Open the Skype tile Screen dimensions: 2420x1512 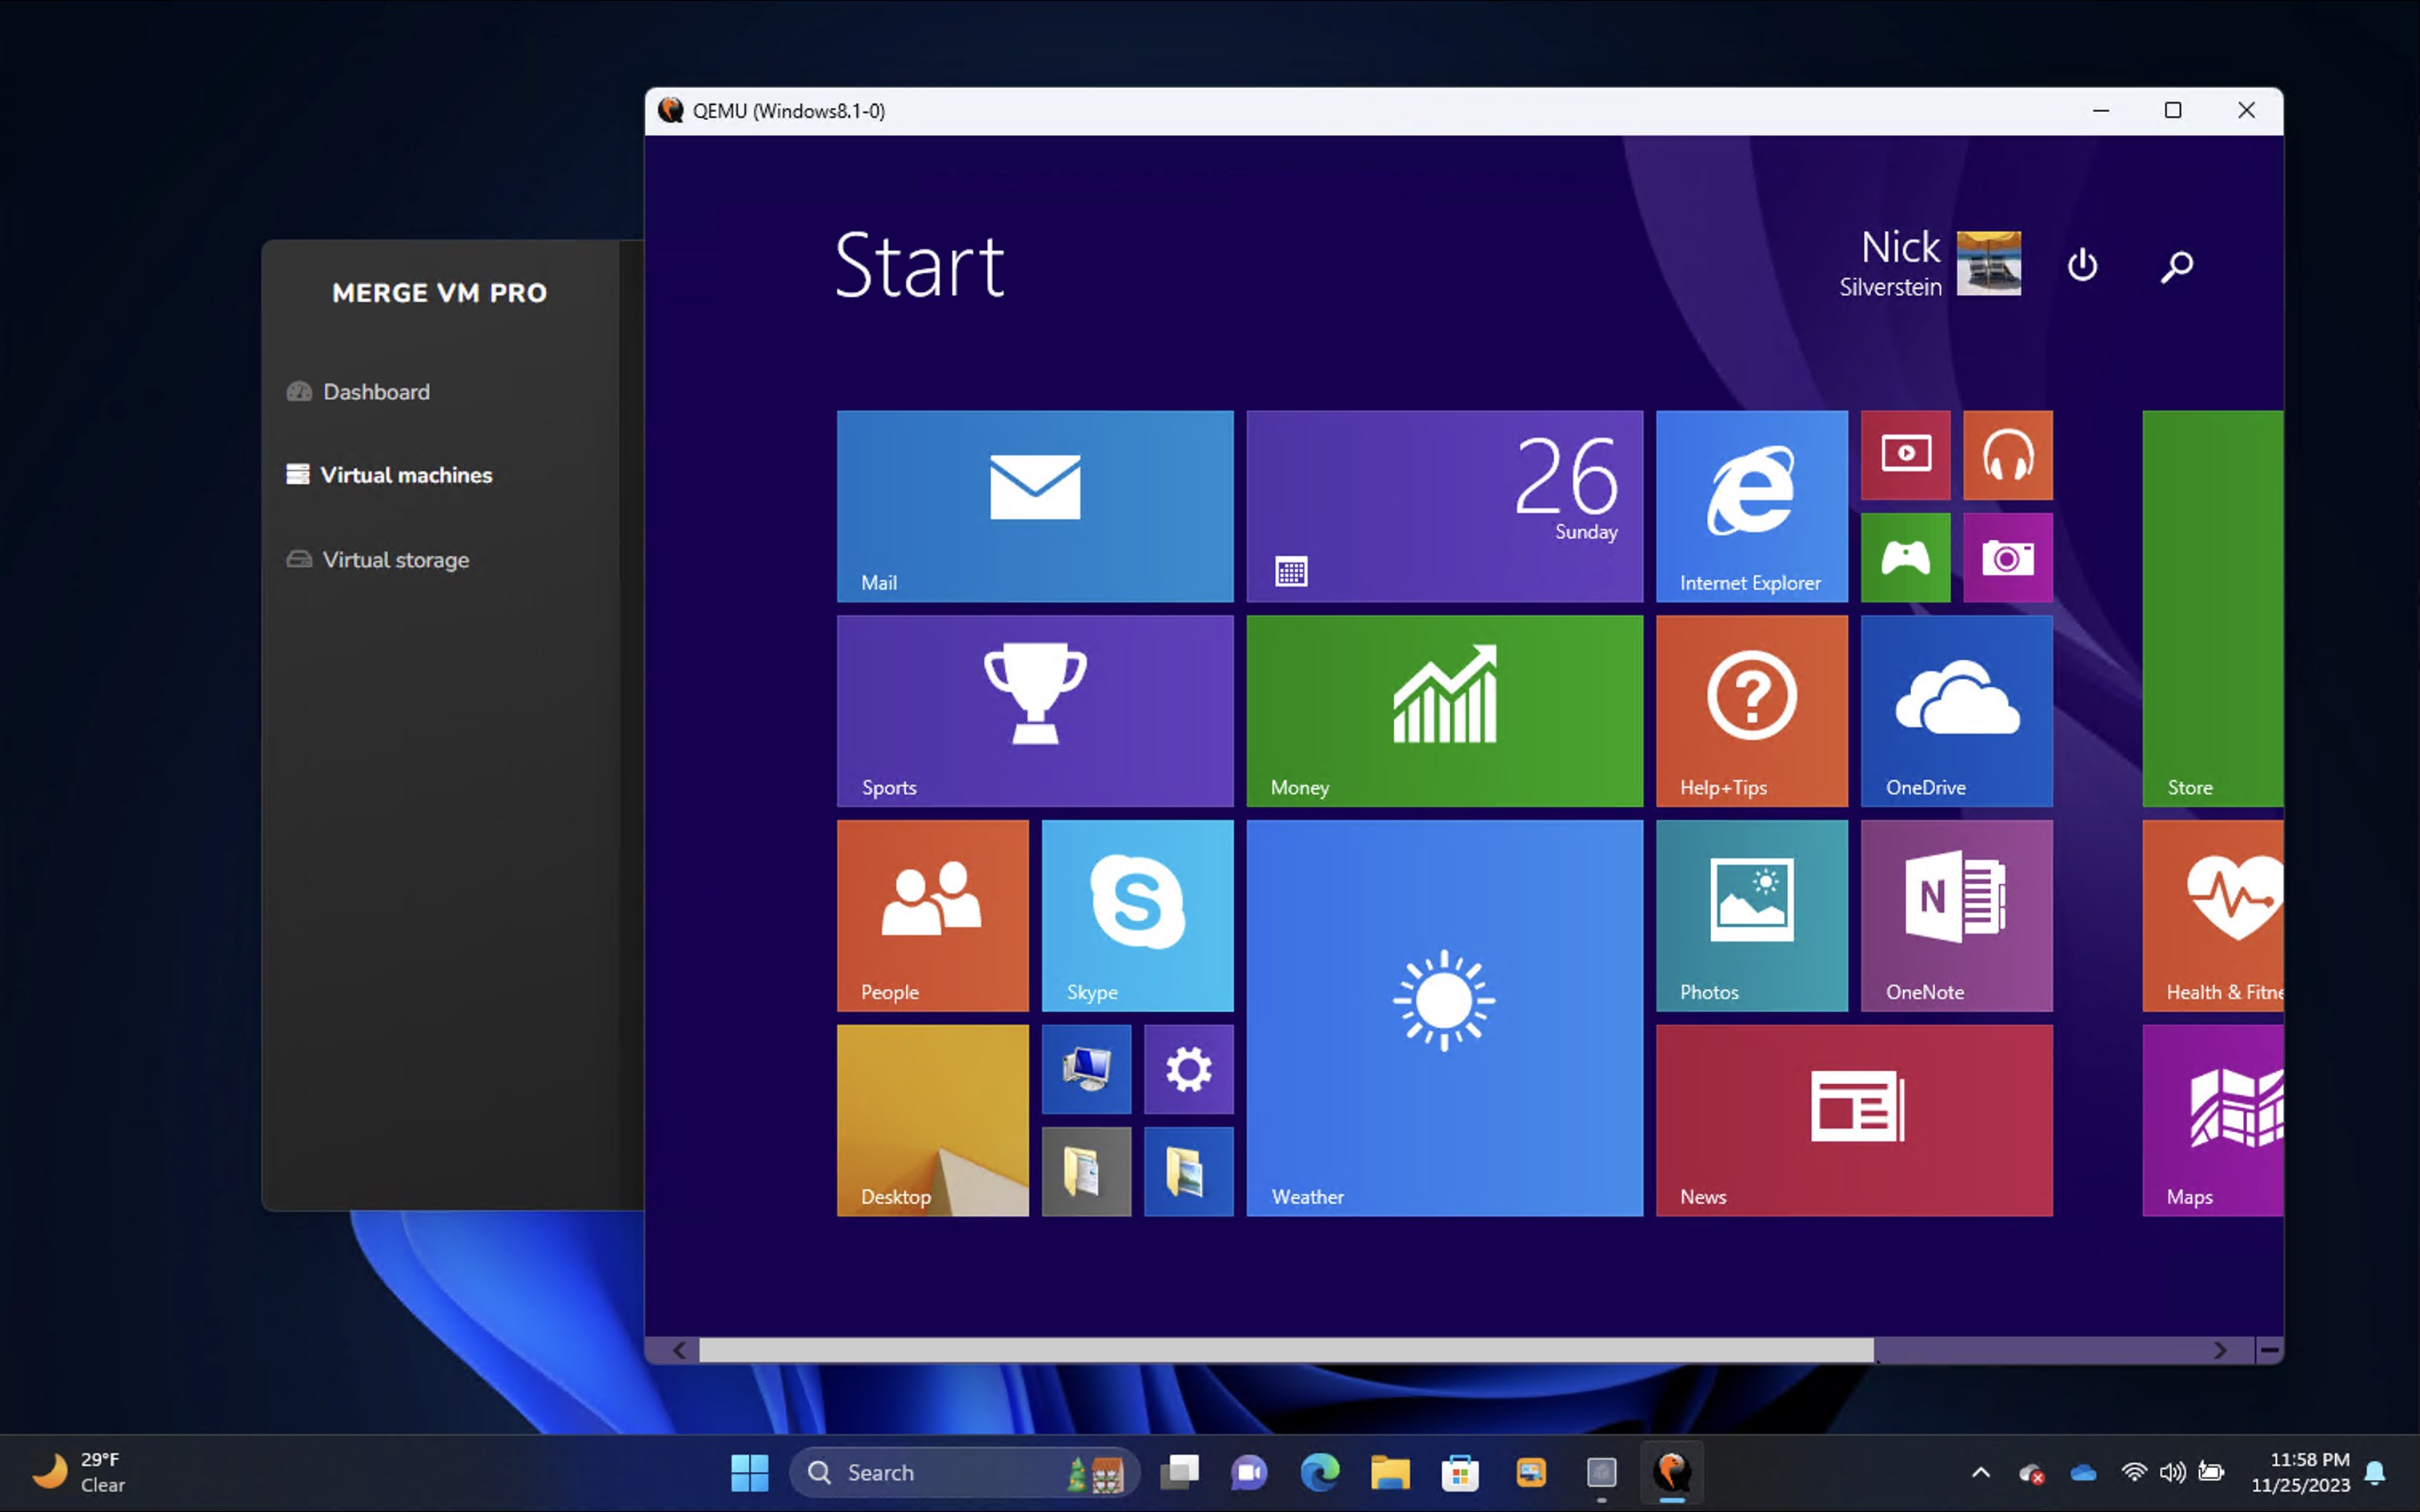tap(1137, 915)
